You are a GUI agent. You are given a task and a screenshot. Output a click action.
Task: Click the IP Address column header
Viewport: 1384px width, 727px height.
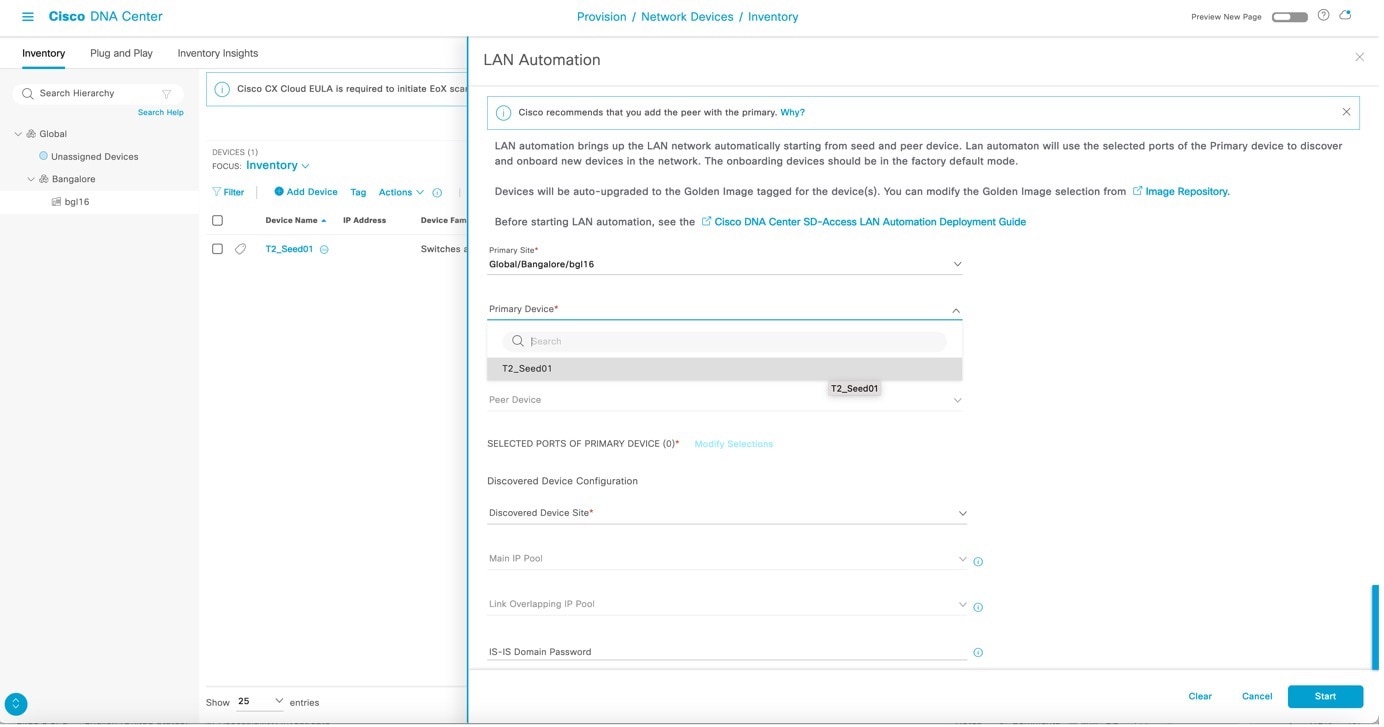click(x=366, y=221)
